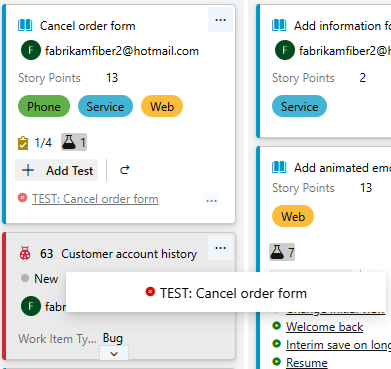
Task: Edit Story Points value 2 on the Add information card
Action: (x=363, y=78)
